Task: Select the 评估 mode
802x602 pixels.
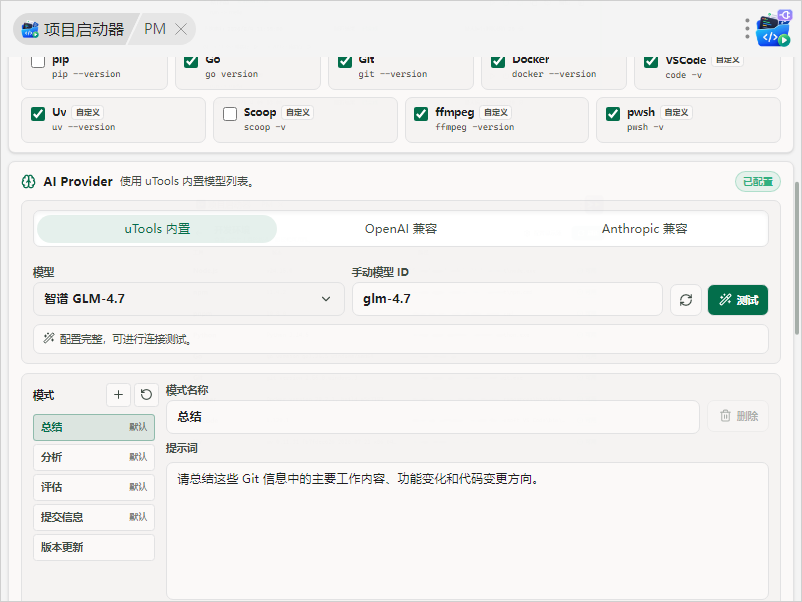Action: [94, 487]
